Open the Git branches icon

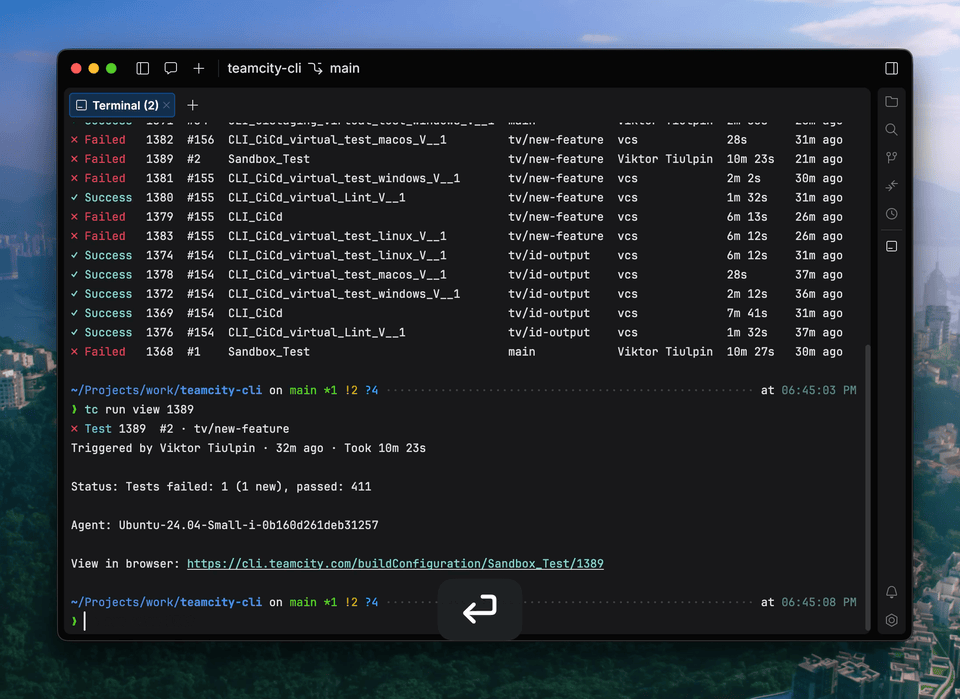click(x=891, y=158)
